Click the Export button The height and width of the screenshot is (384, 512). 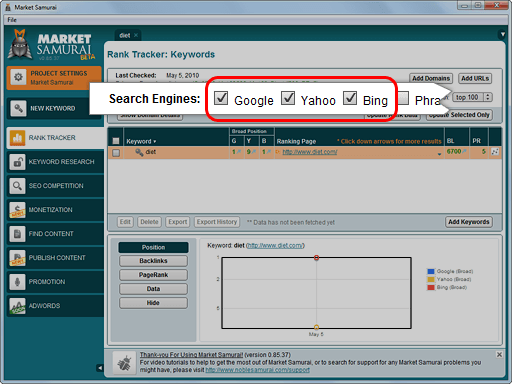pos(178,222)
